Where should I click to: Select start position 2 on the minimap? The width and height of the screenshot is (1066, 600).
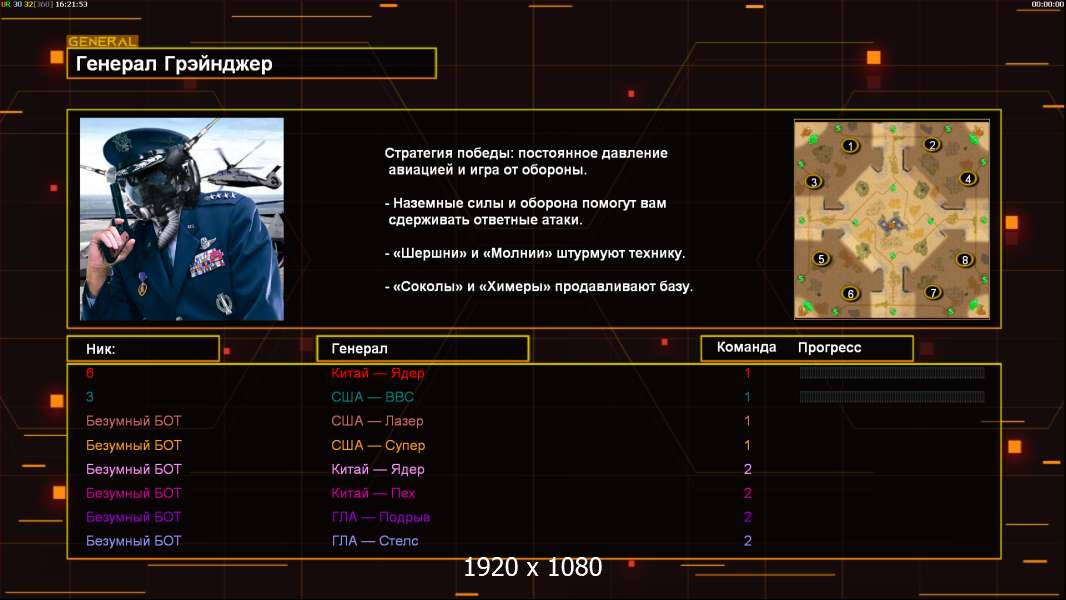tap(932, 144)
